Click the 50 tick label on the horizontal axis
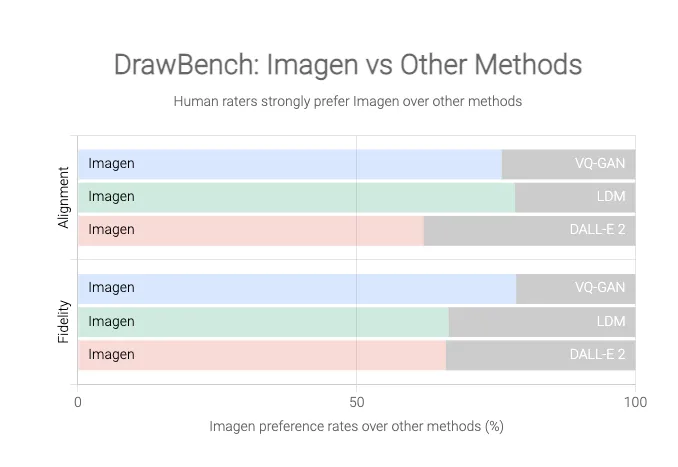The image size is (678, 467). click(x=356, y=402)
